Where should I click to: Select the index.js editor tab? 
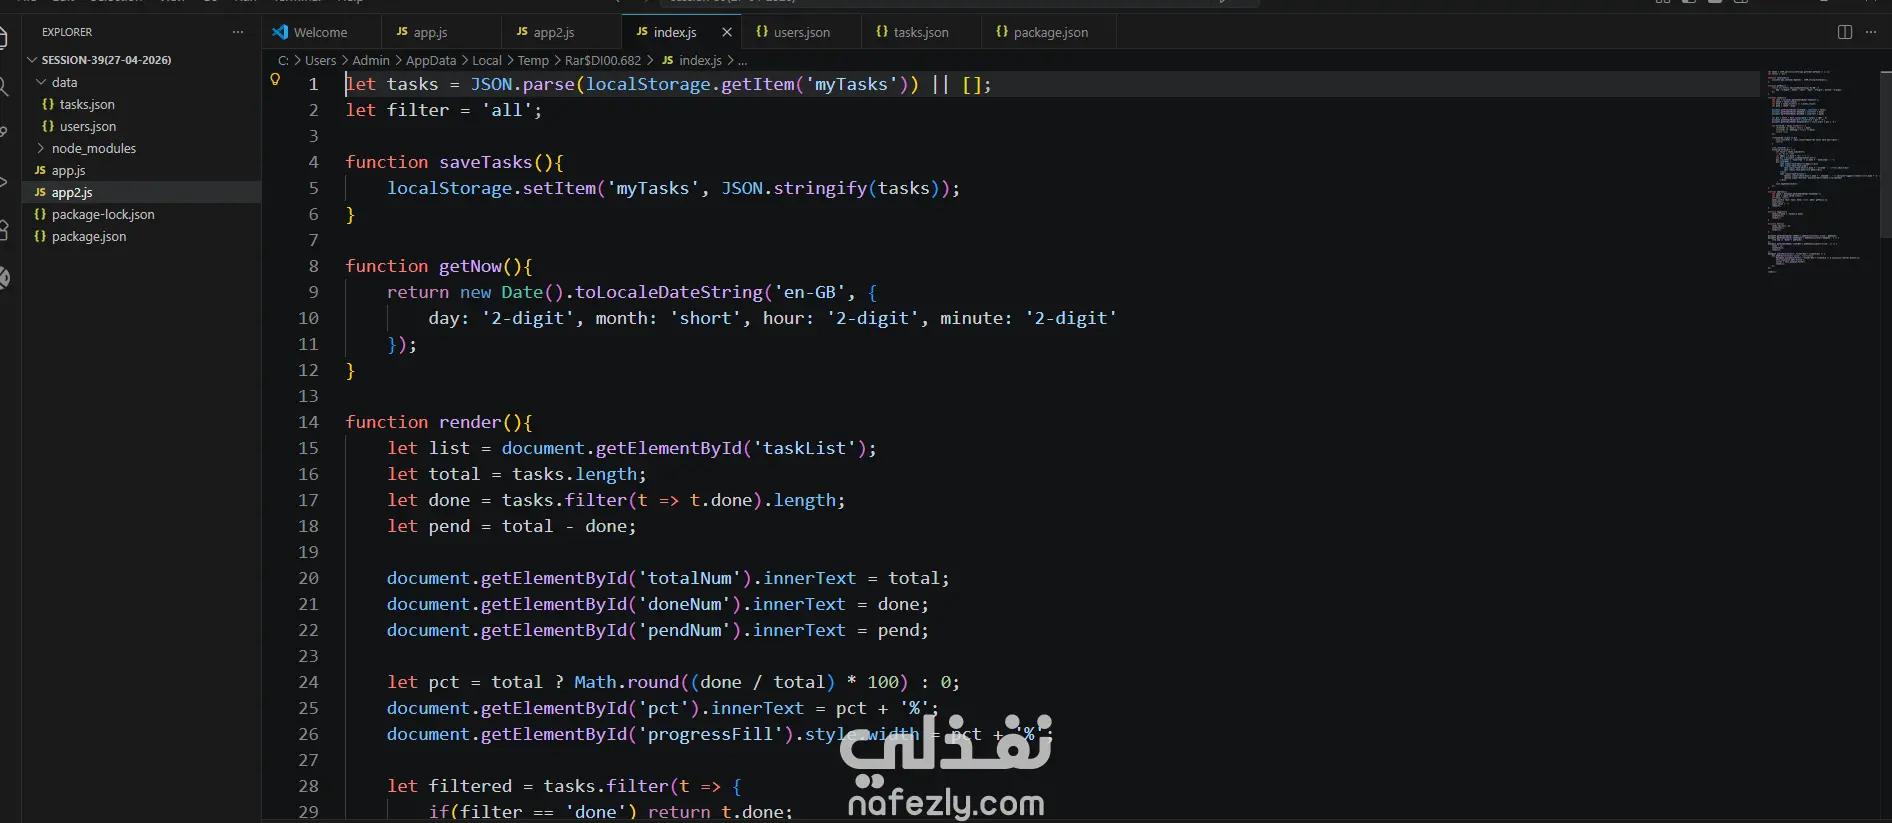(x=674, y=32)
